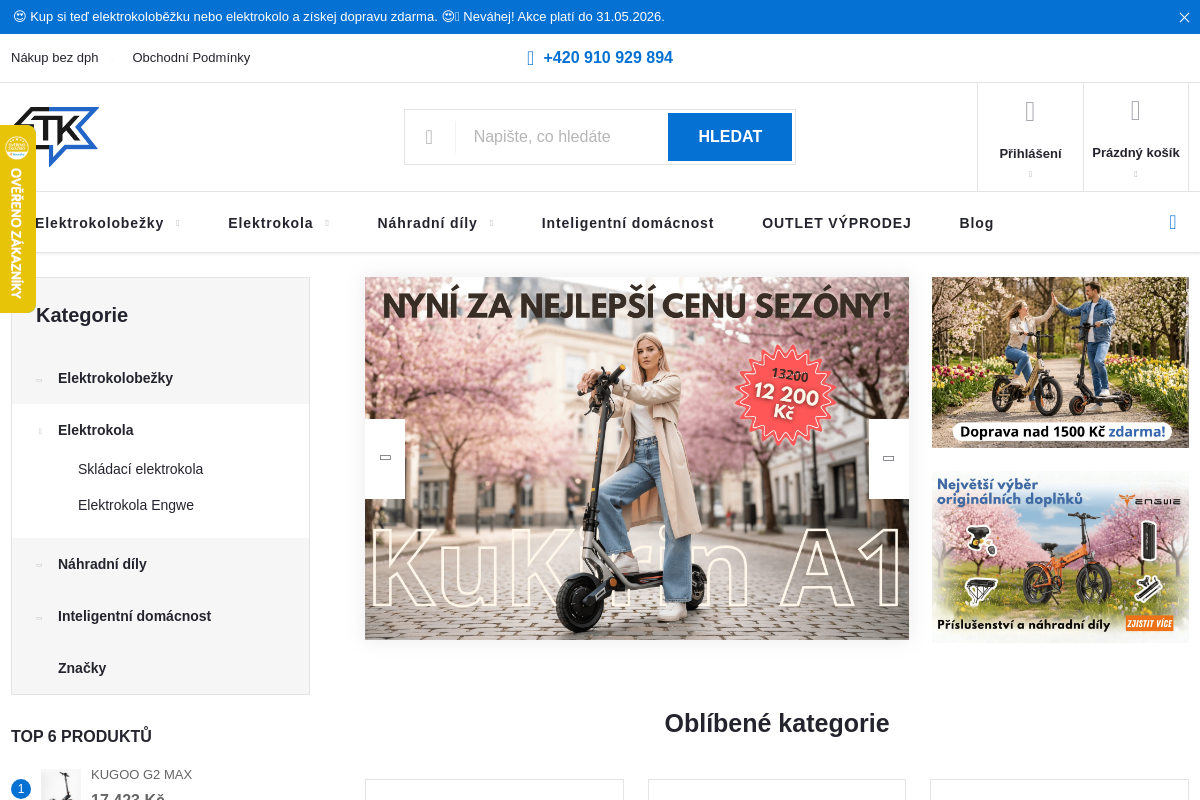This screenshot has width=1200, height=800.
Task: Collapse Elektrokola in Kategorie sidebar
Action: pyautogui.click(x=39, y=431)
